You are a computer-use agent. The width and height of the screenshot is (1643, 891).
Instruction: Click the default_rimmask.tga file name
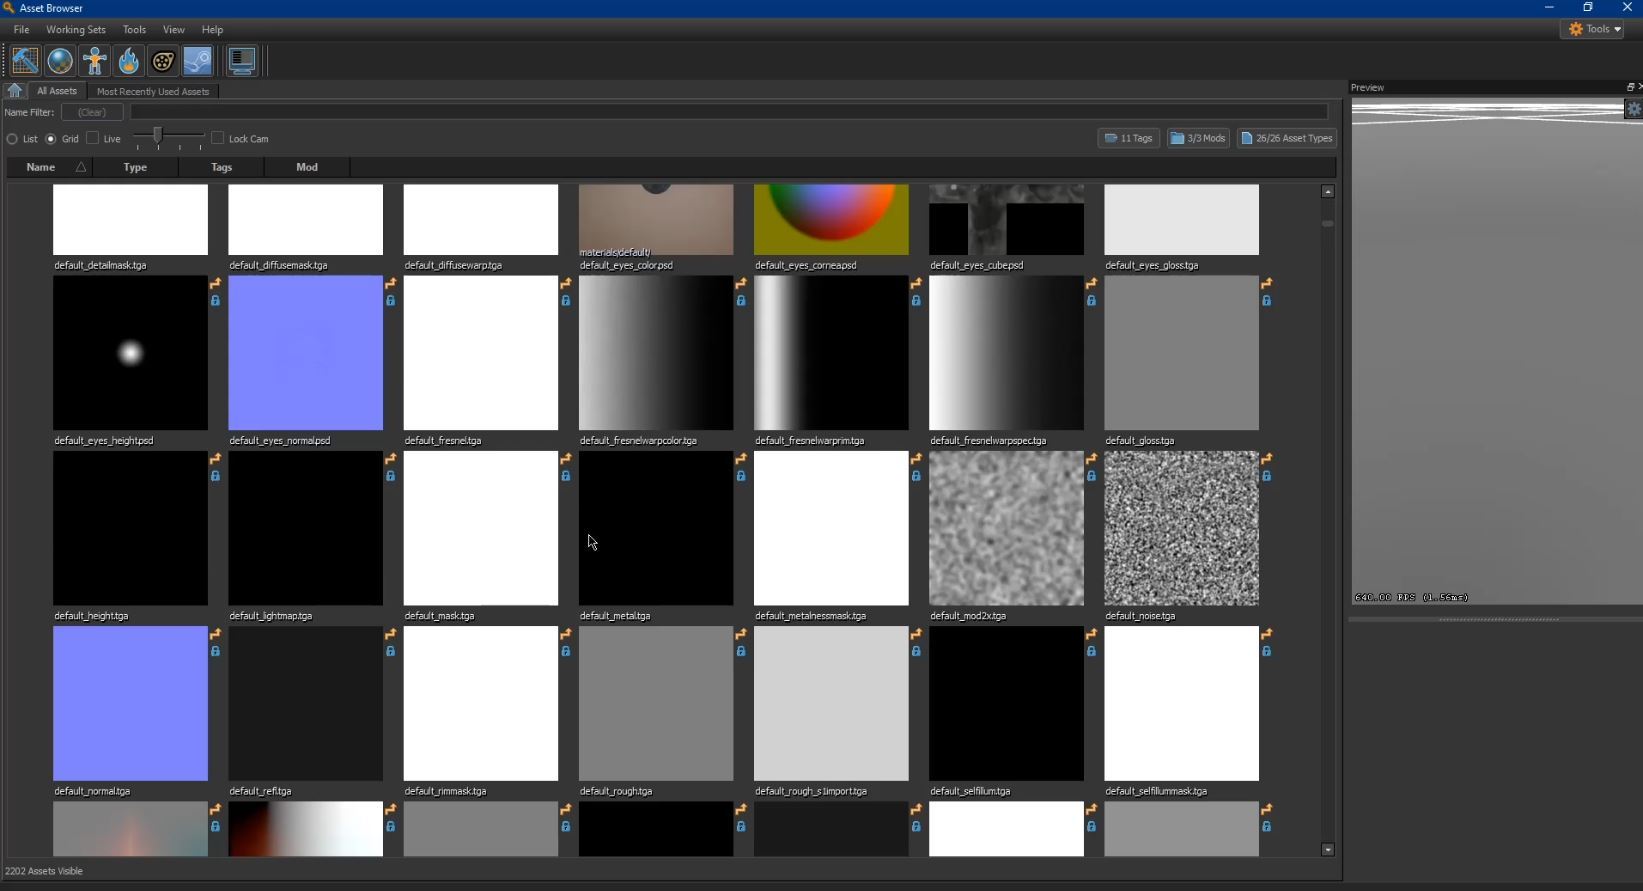pos(446,791)
